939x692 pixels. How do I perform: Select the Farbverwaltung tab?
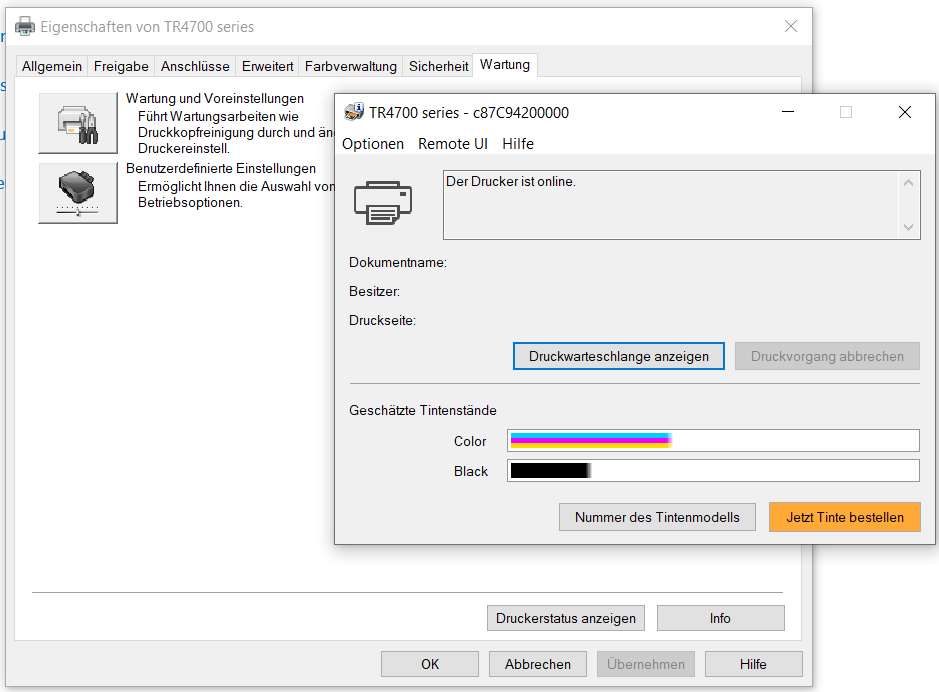coord(351,66)
